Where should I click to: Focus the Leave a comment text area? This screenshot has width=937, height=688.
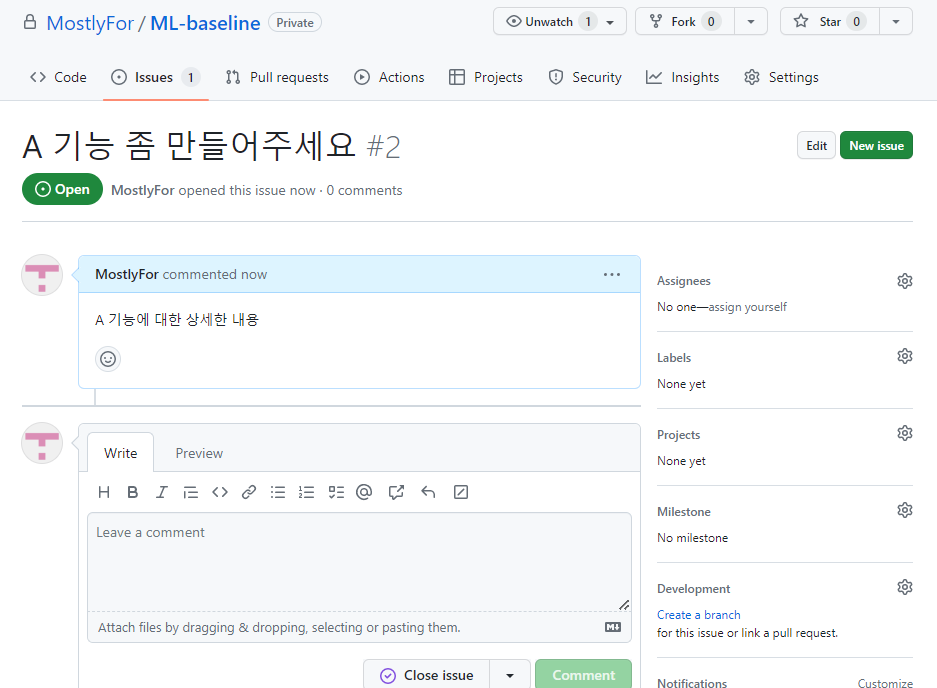359,562
